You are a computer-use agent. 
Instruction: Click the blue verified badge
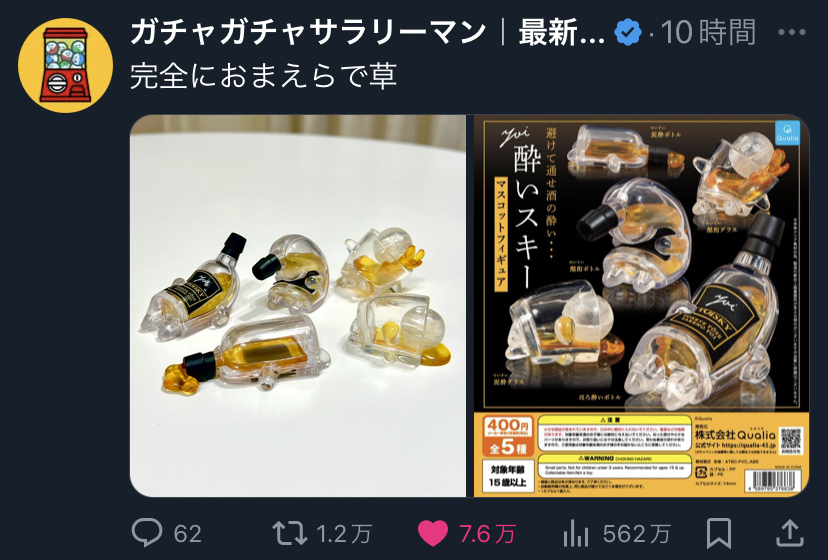point(628,33)
